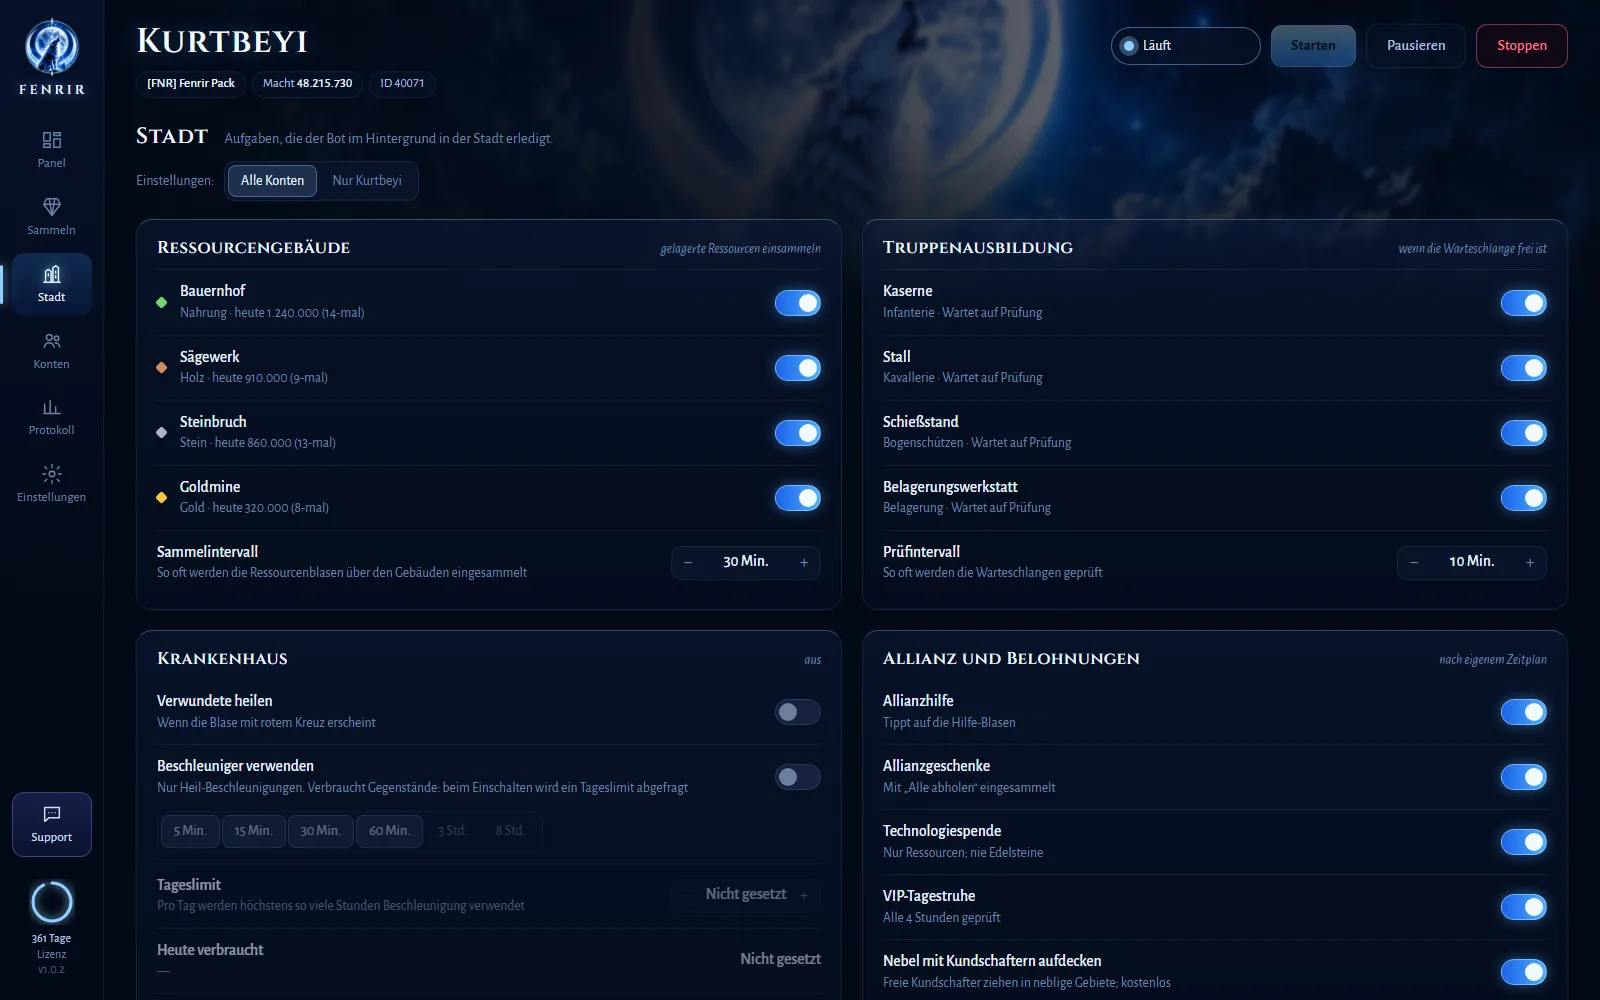The width and height of the screenshot is (1600, 1000).
Task: Switch to the Nur Kurtbeyi tab
Action: click(367, 181)
